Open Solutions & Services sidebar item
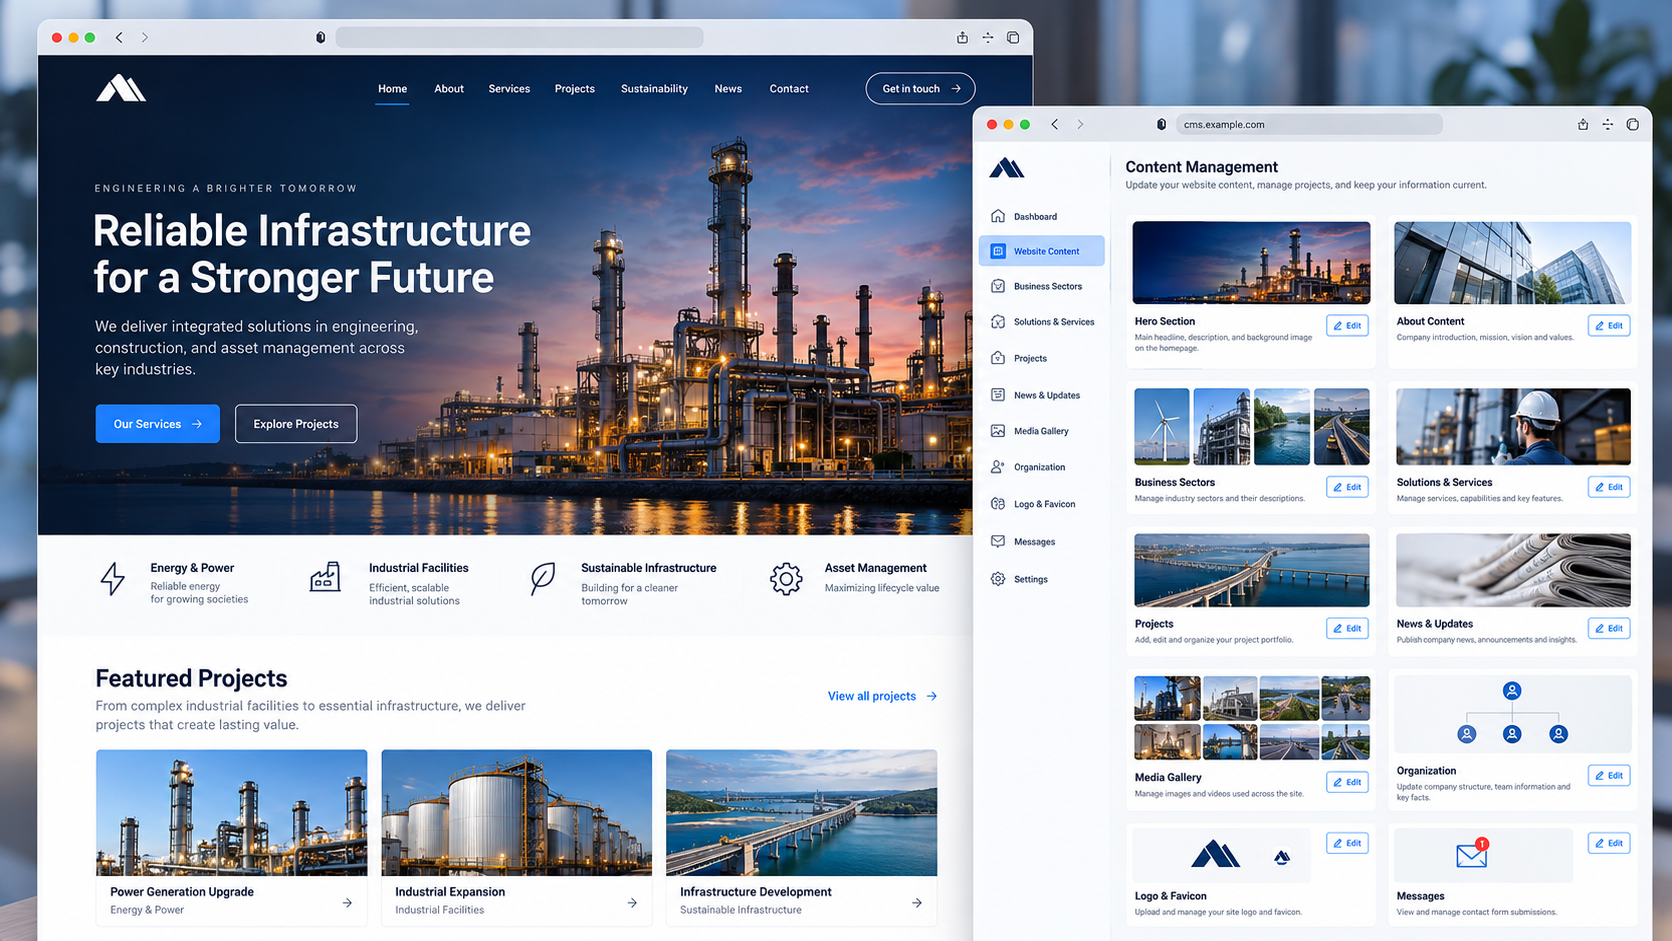Image resolution: width=1672 pixels, height=941 pixels. tap(1042, 322)
